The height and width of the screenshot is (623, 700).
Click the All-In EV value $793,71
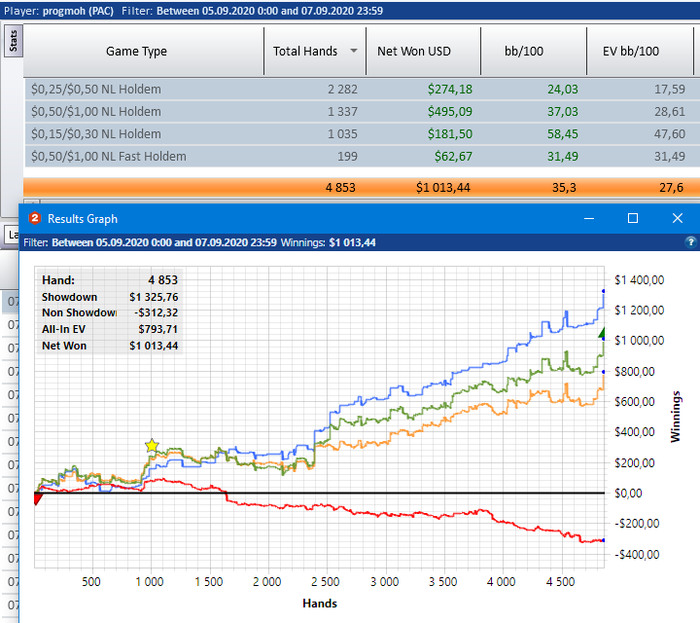[158, 329]
